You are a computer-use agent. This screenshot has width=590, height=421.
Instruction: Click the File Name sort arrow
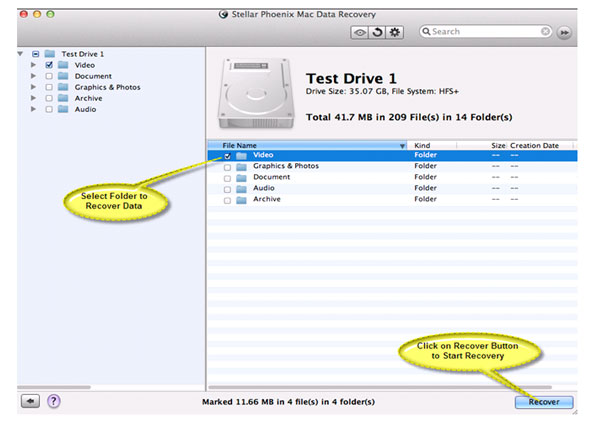coord(402,146)
